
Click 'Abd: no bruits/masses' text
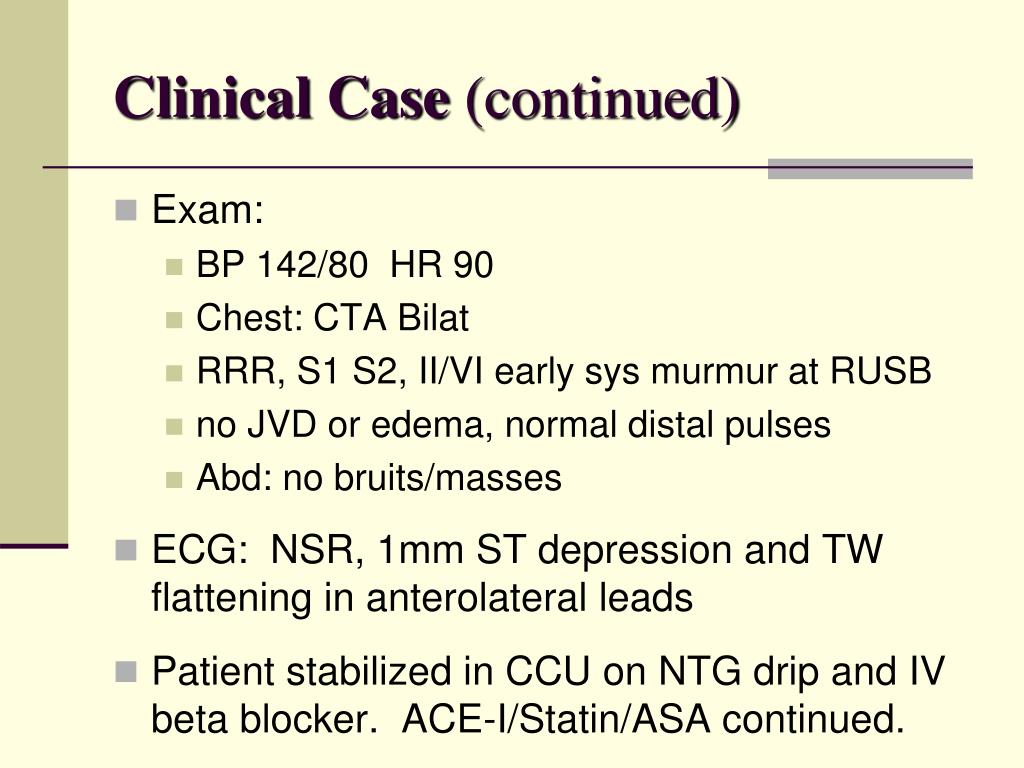pos(379,478)
